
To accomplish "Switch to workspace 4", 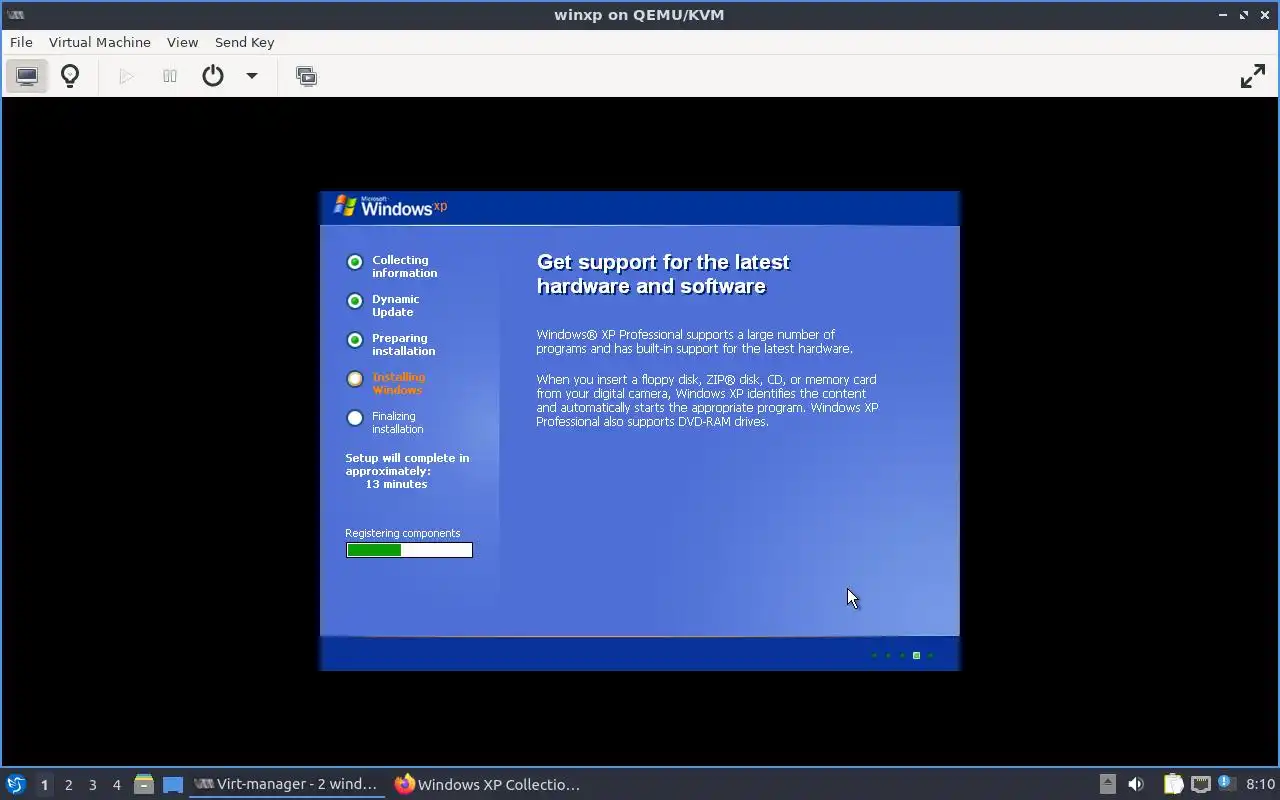I will click(x=116, y=785).
